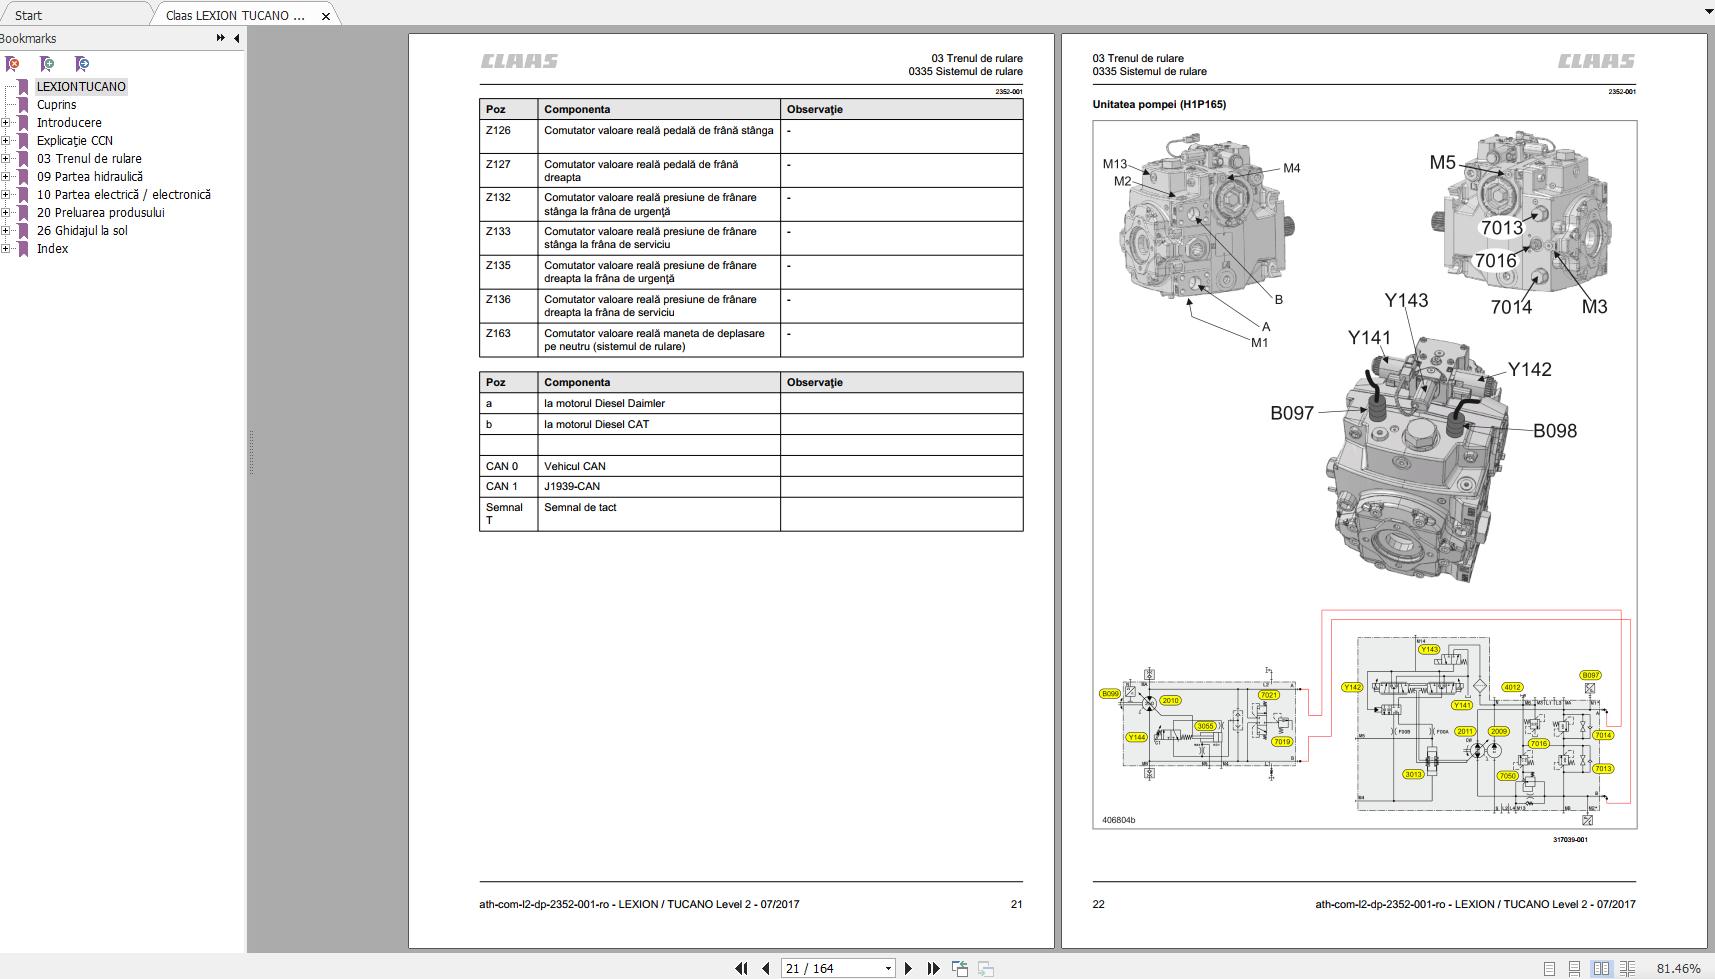Click the 'Semnal de tact' cell

pyautogui.click(x=659, y=514)
